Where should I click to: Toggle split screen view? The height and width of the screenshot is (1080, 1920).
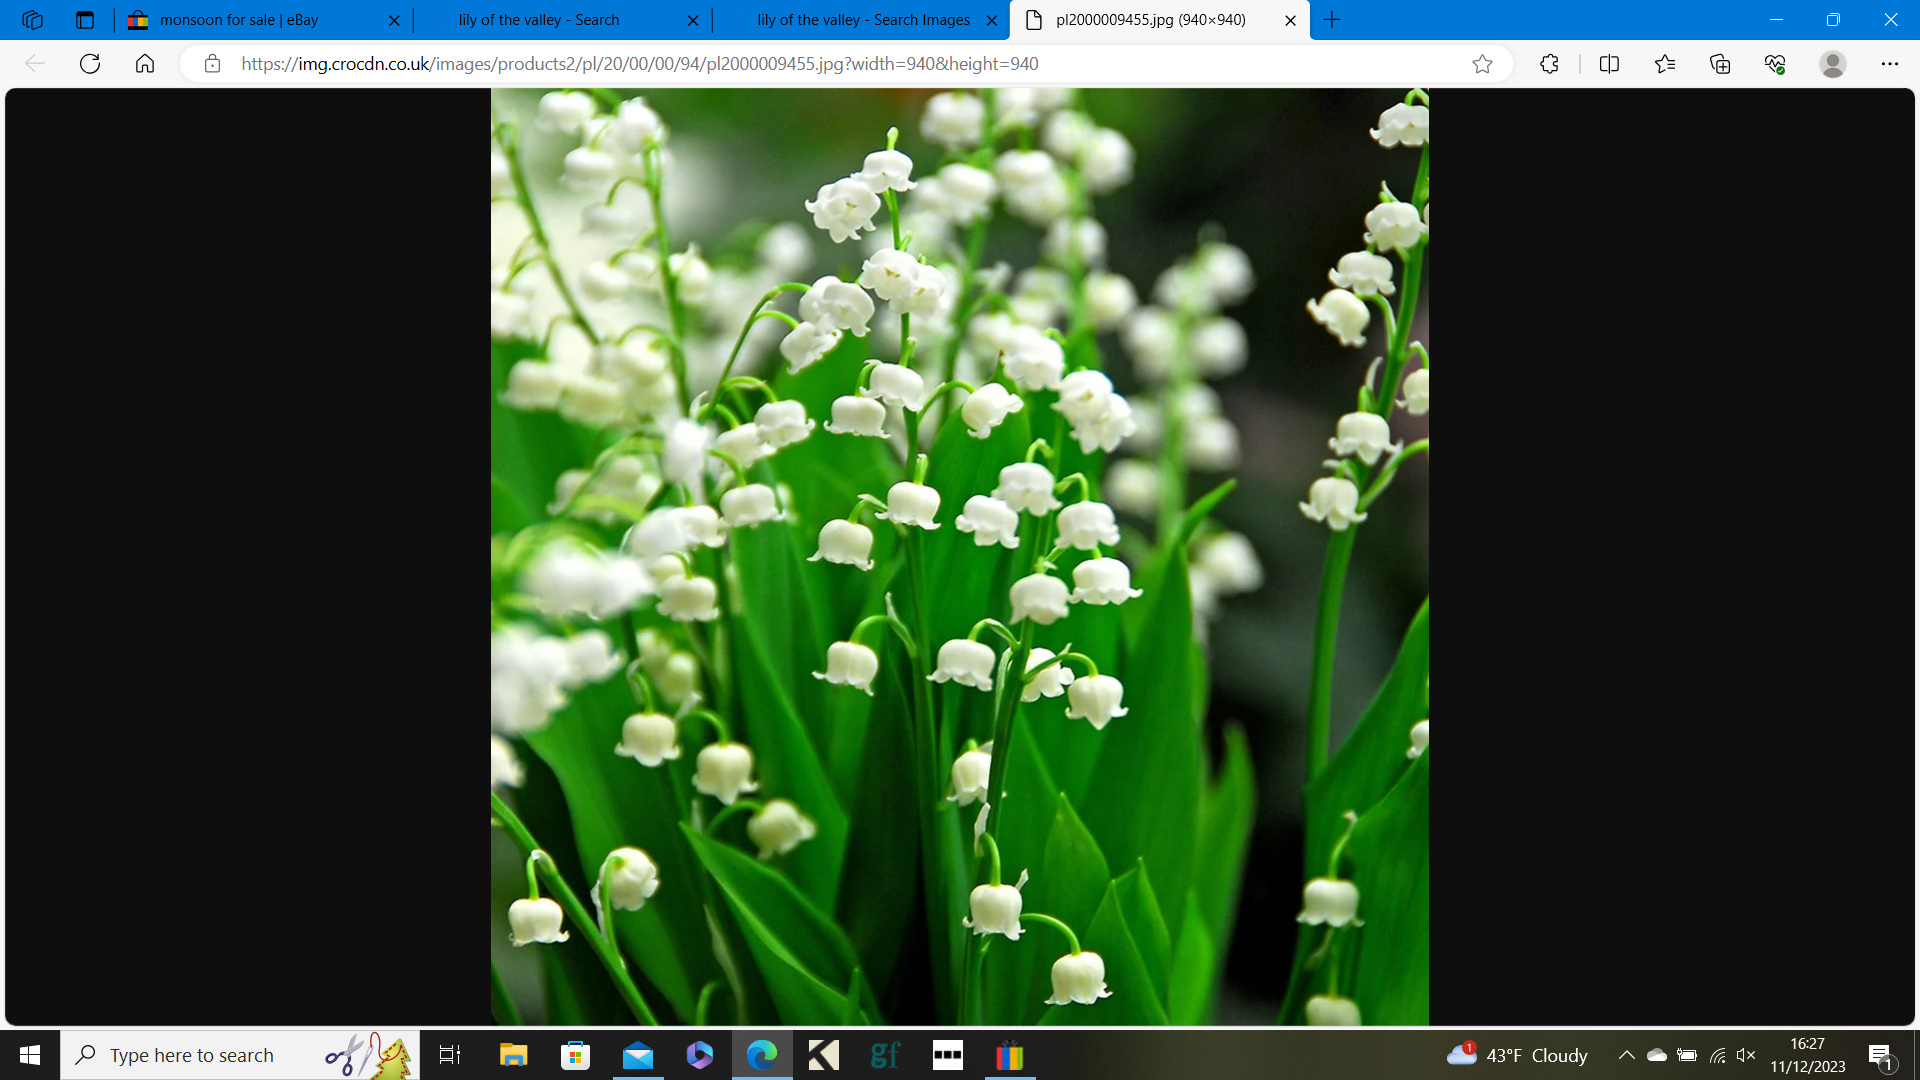(1609, 64)
